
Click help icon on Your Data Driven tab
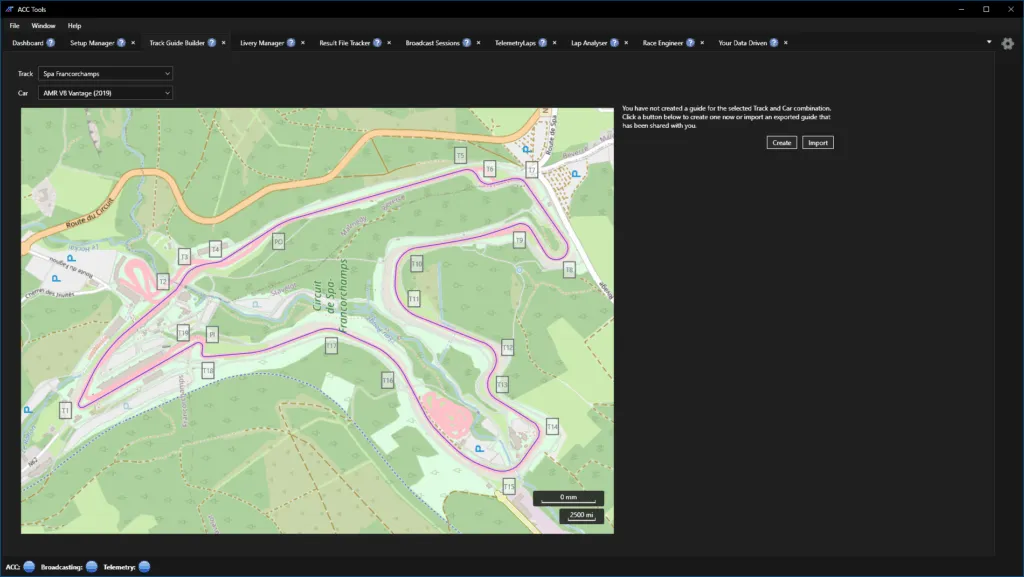(774, 43)
